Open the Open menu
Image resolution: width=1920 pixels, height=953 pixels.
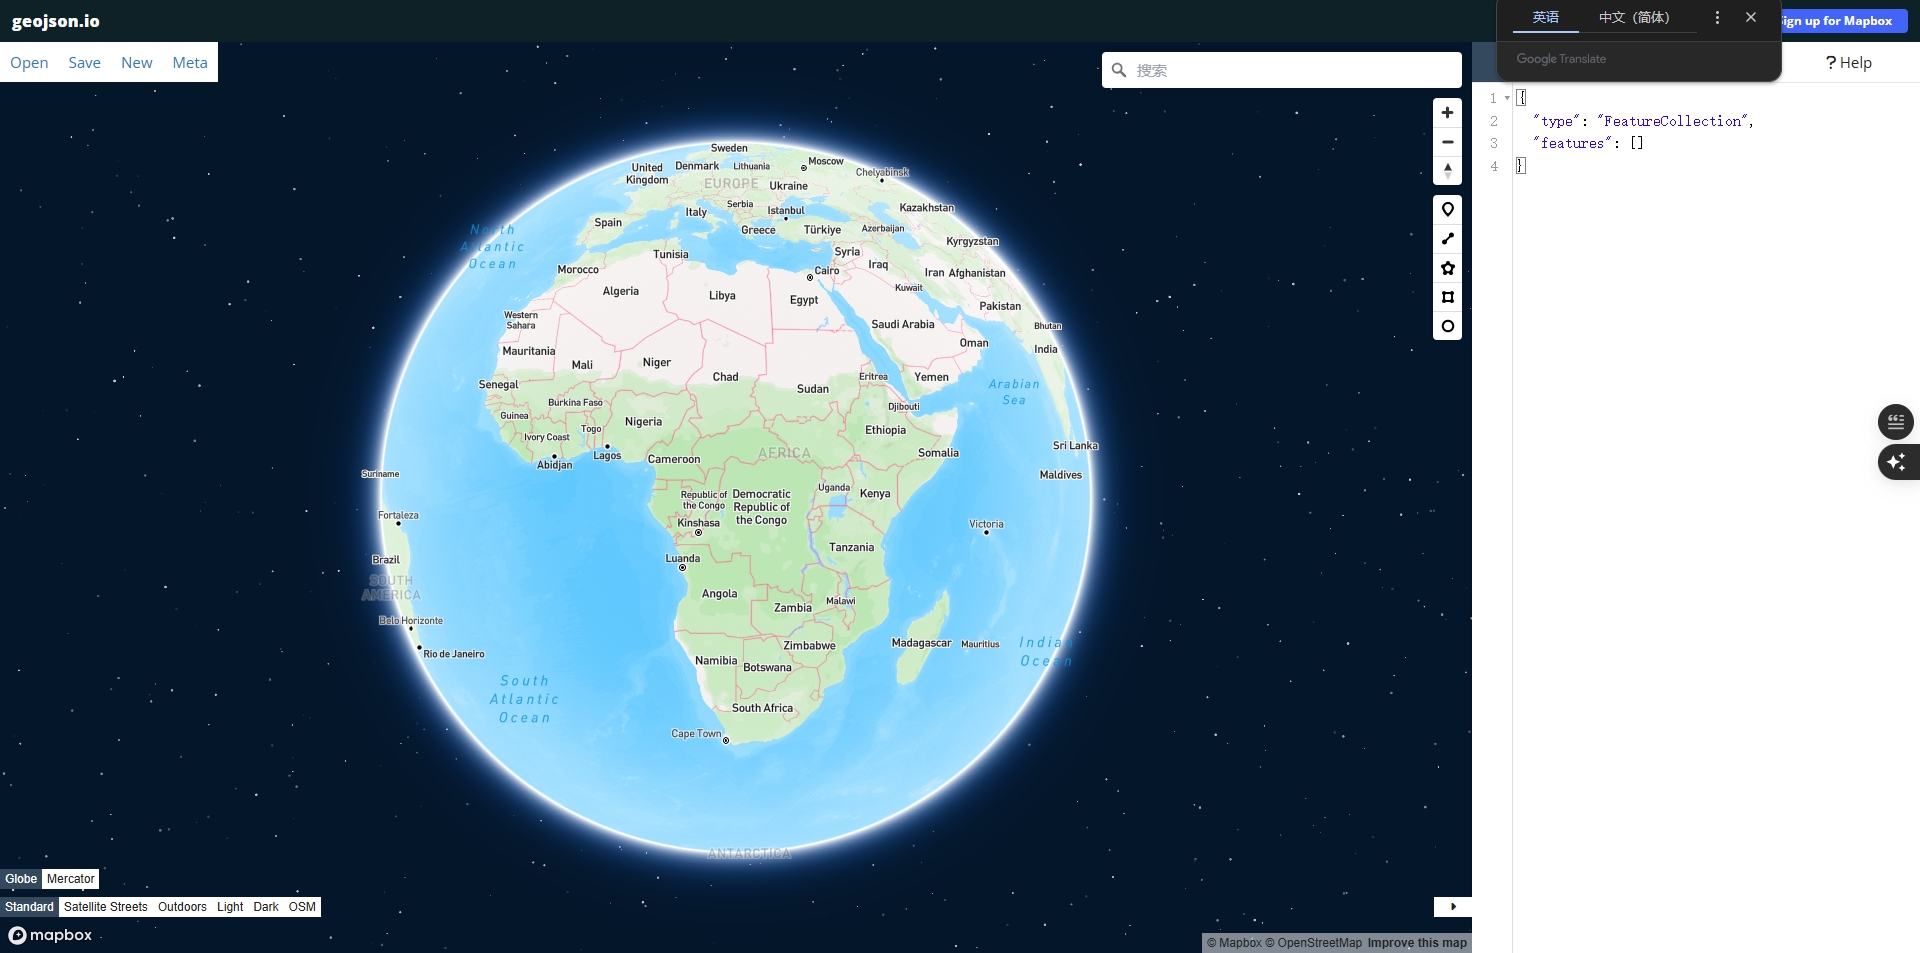coord(29,62)
